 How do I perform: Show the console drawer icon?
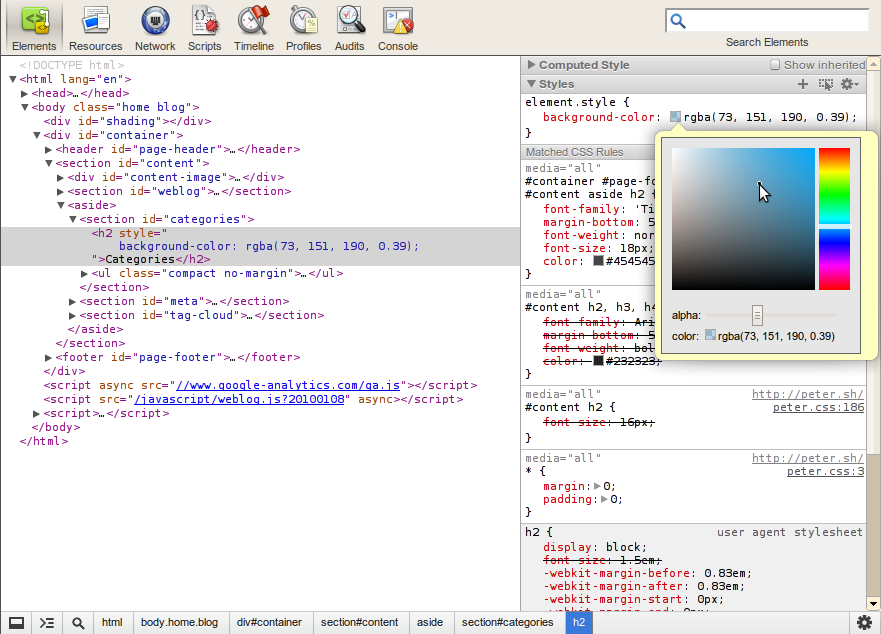[47, 623]
